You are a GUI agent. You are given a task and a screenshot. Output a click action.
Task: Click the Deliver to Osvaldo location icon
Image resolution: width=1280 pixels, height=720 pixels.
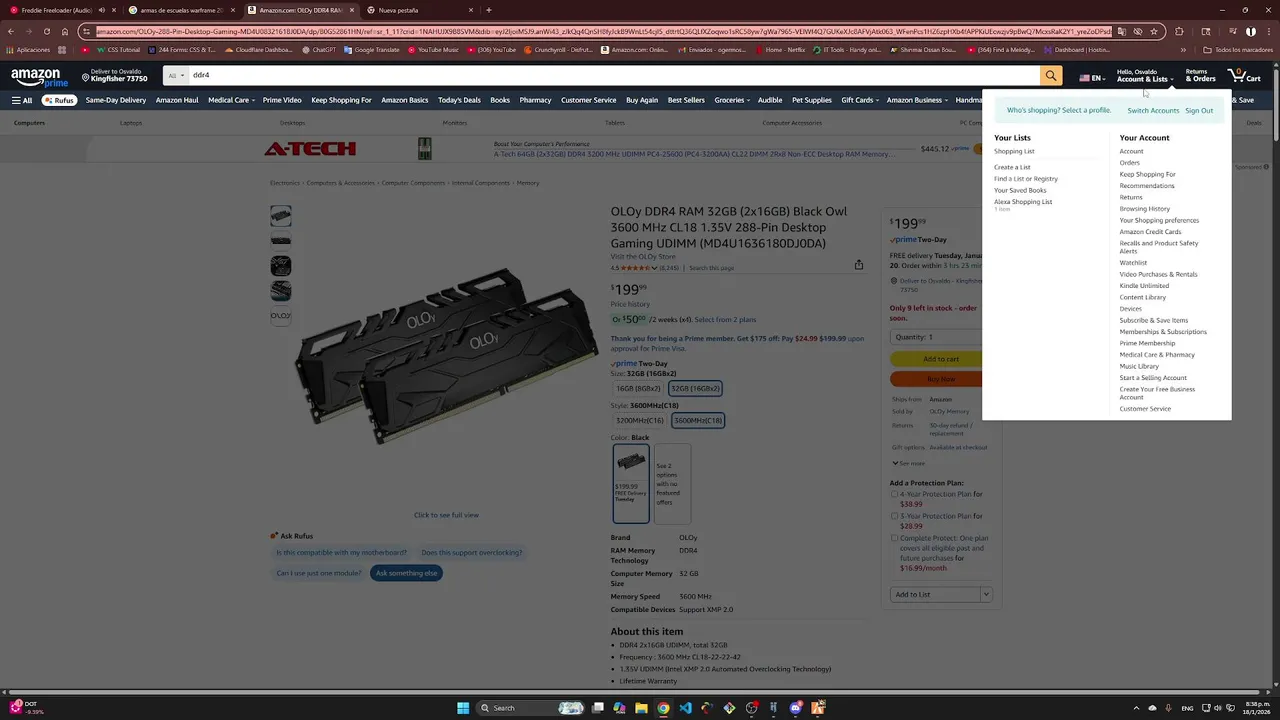[x=85, y=76]
